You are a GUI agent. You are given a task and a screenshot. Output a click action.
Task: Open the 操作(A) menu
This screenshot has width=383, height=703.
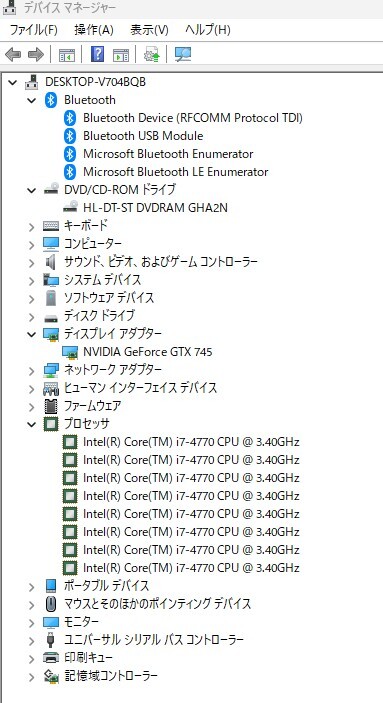(94, 30)
